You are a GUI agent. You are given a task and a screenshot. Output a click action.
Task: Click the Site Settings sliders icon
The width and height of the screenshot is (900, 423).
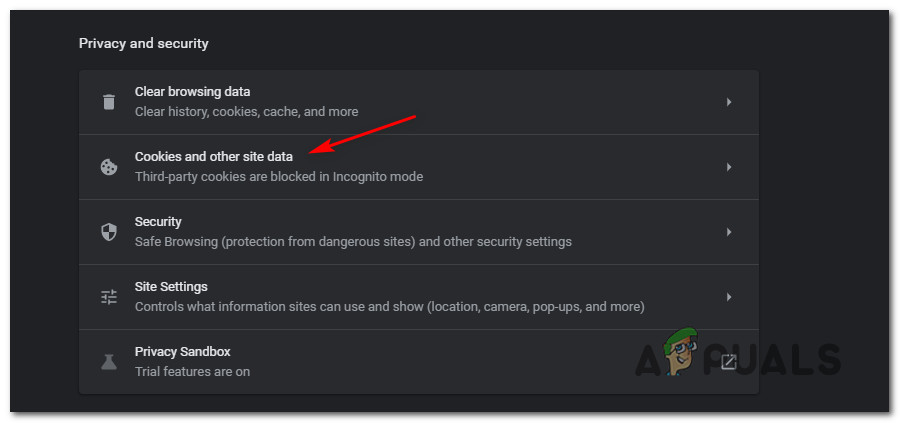[x=109, y=297]
